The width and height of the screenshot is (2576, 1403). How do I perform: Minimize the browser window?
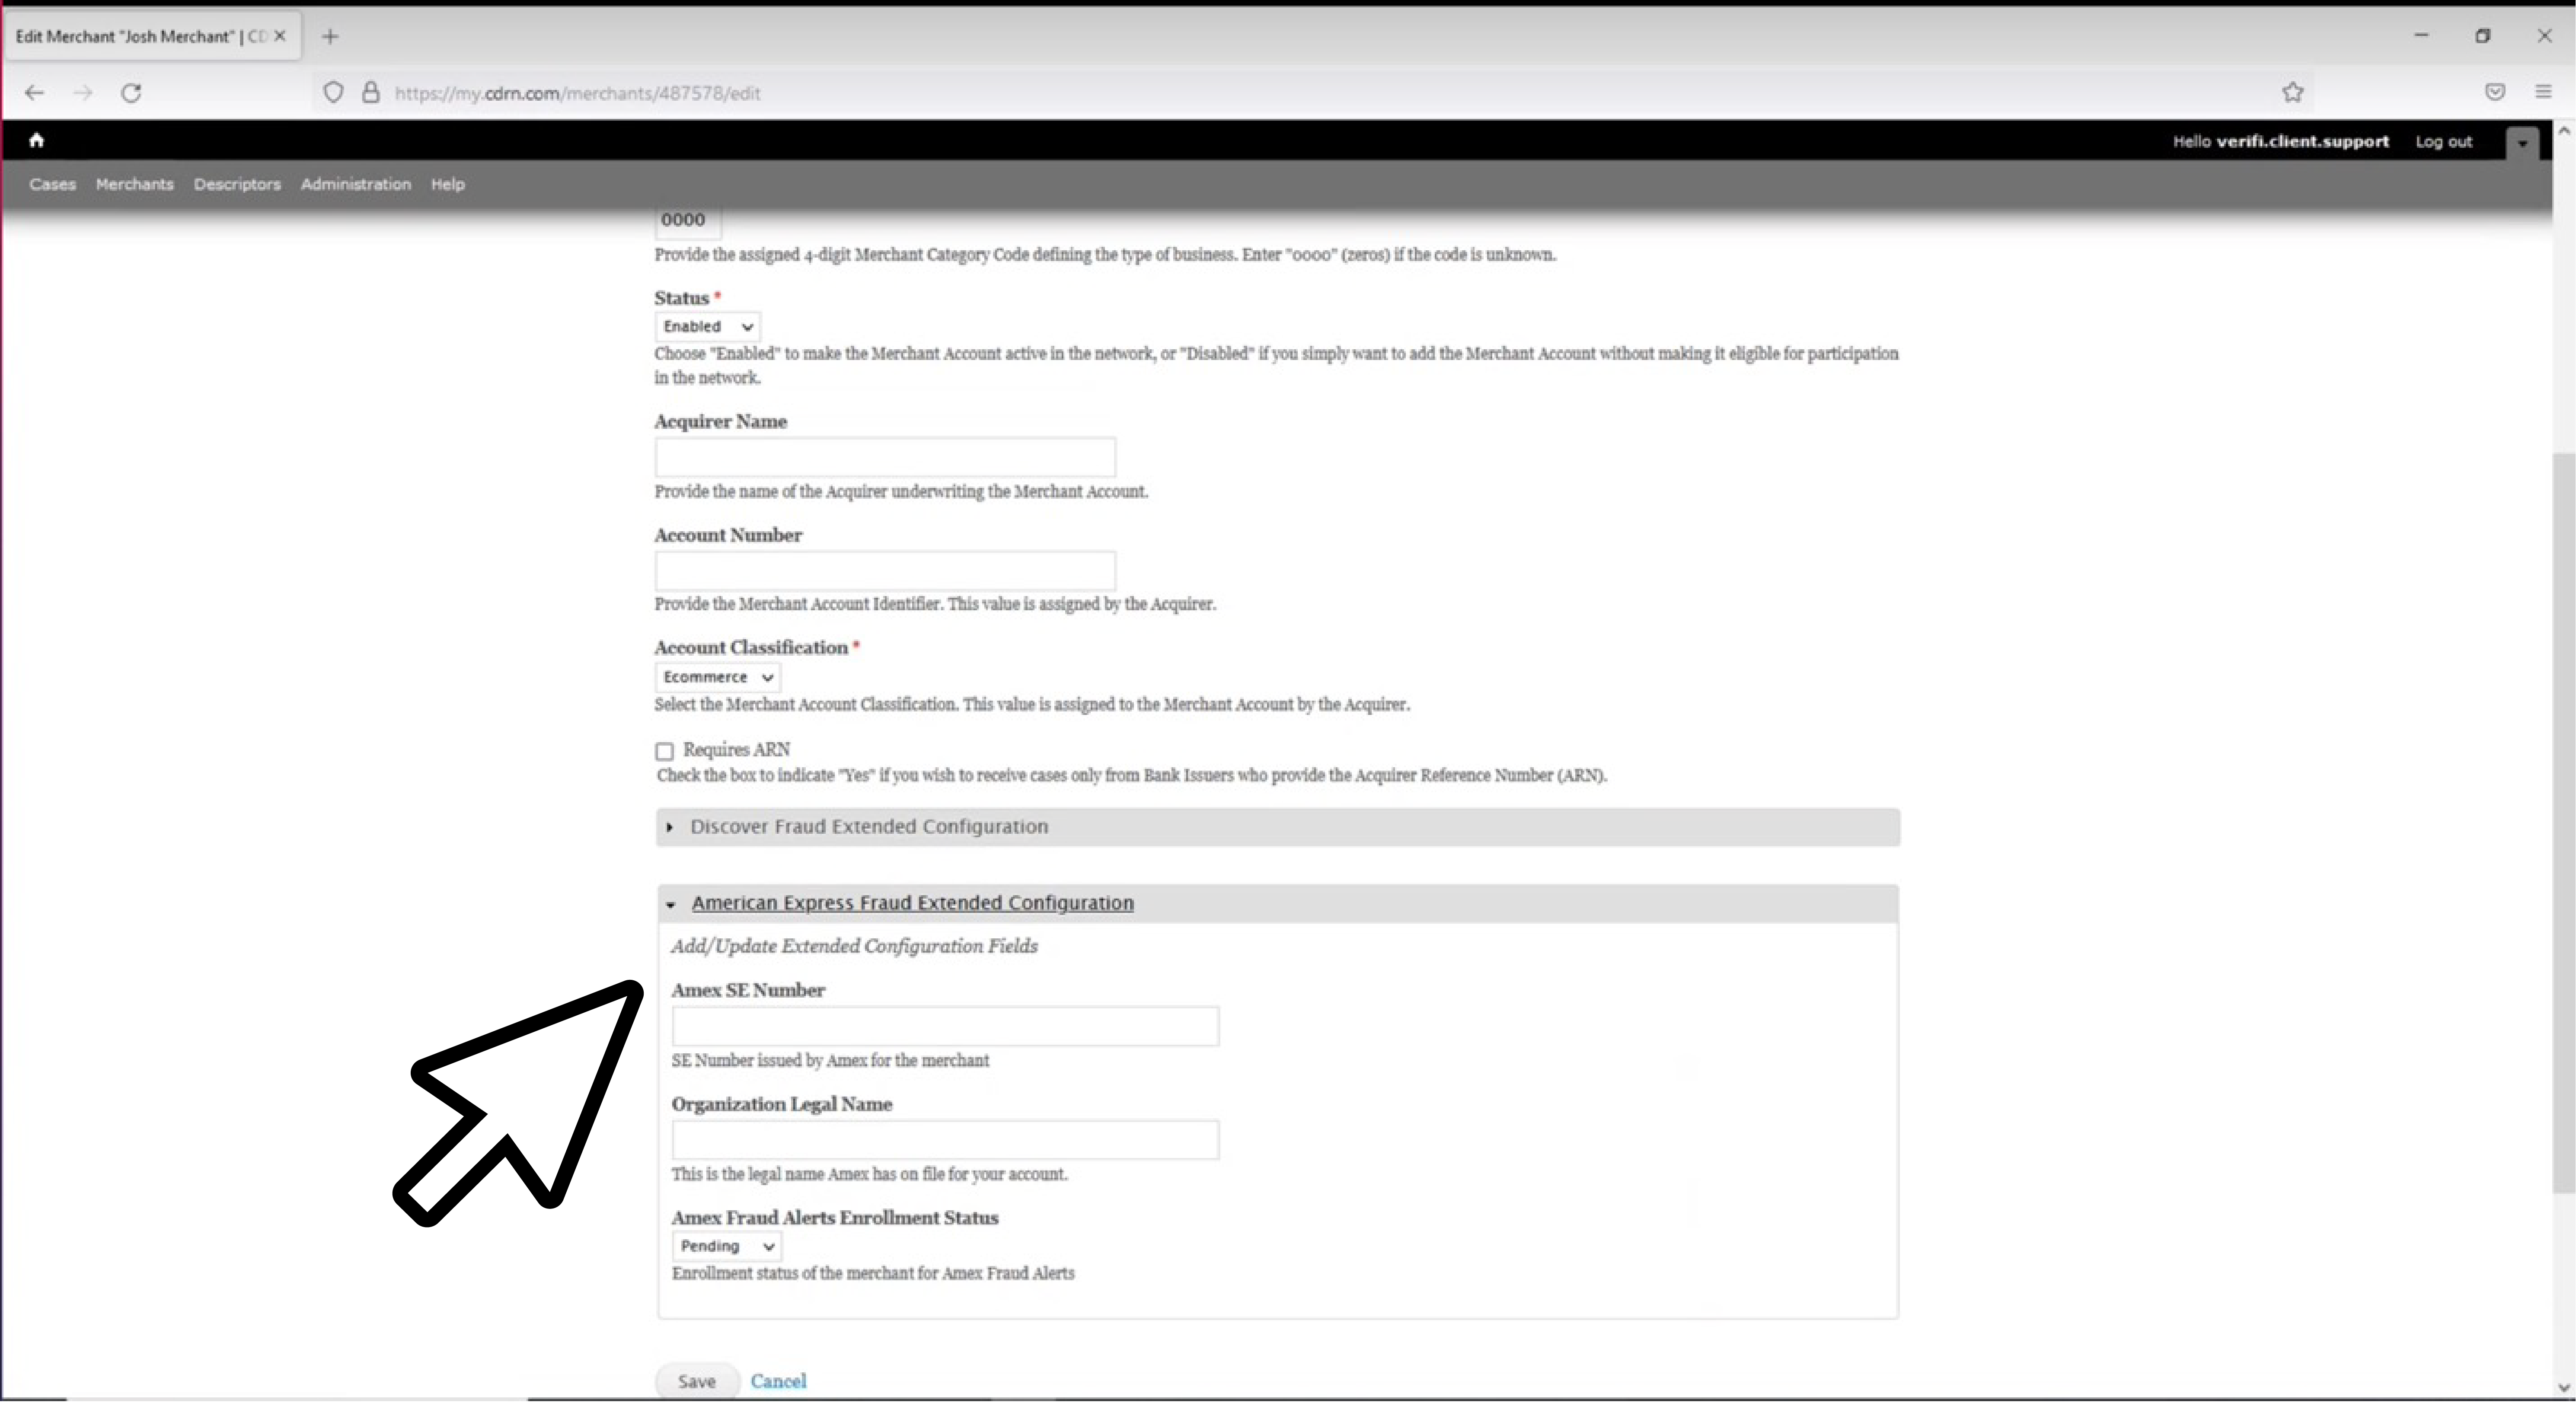(x=2421, y=36)
